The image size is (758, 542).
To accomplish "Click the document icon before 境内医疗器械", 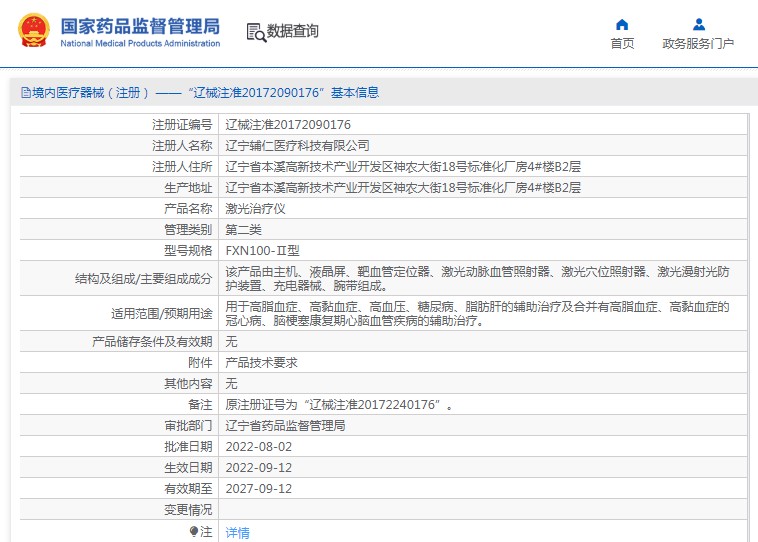I will click(x=25, y=93).
